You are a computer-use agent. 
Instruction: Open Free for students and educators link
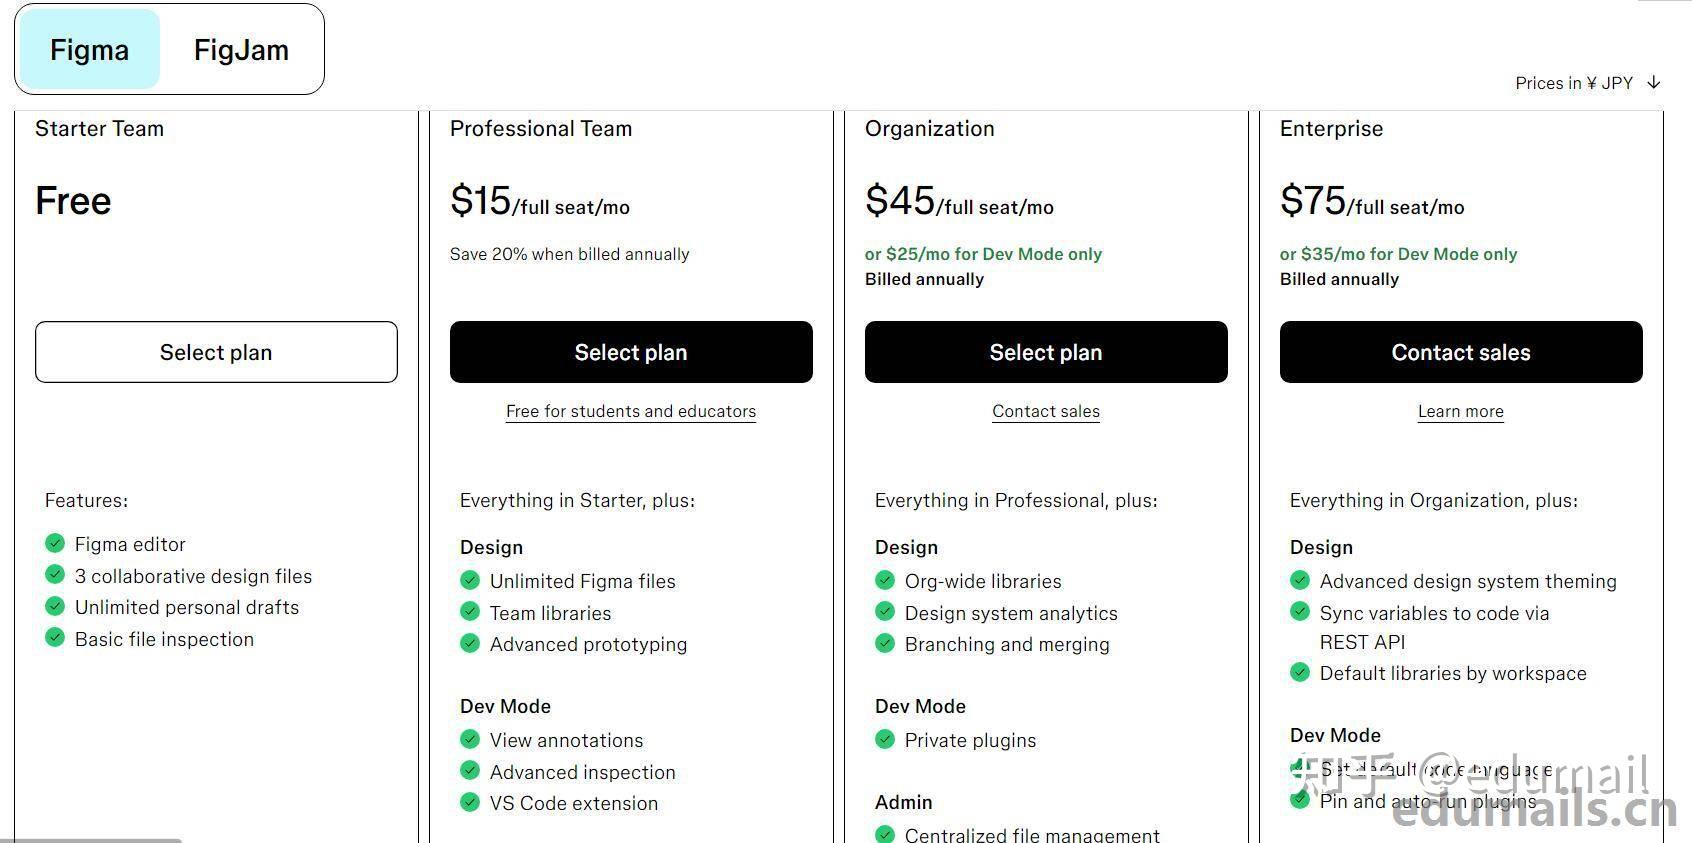(x=631, y=411)
